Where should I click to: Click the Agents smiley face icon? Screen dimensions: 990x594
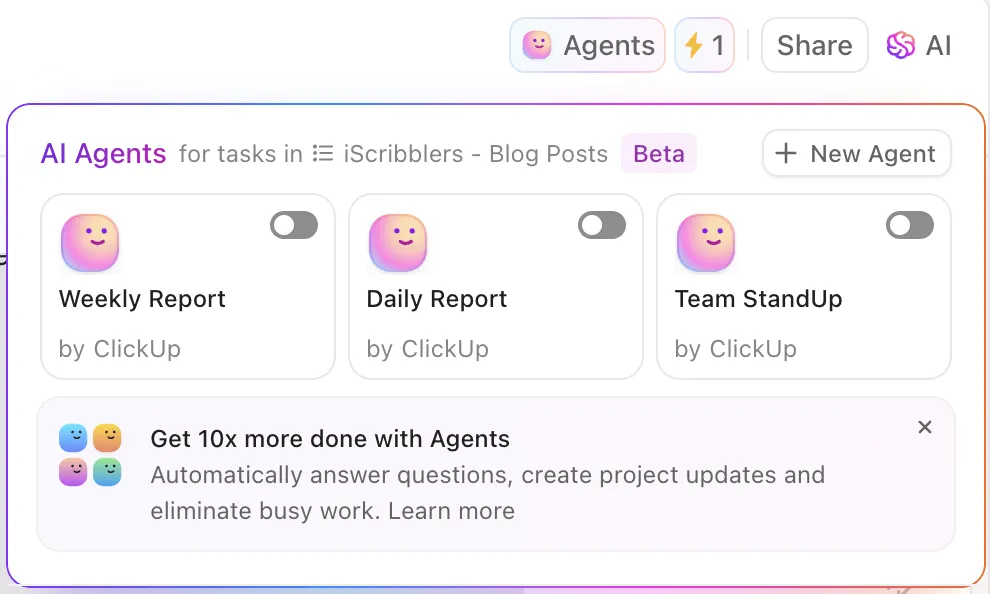(537, 45)
